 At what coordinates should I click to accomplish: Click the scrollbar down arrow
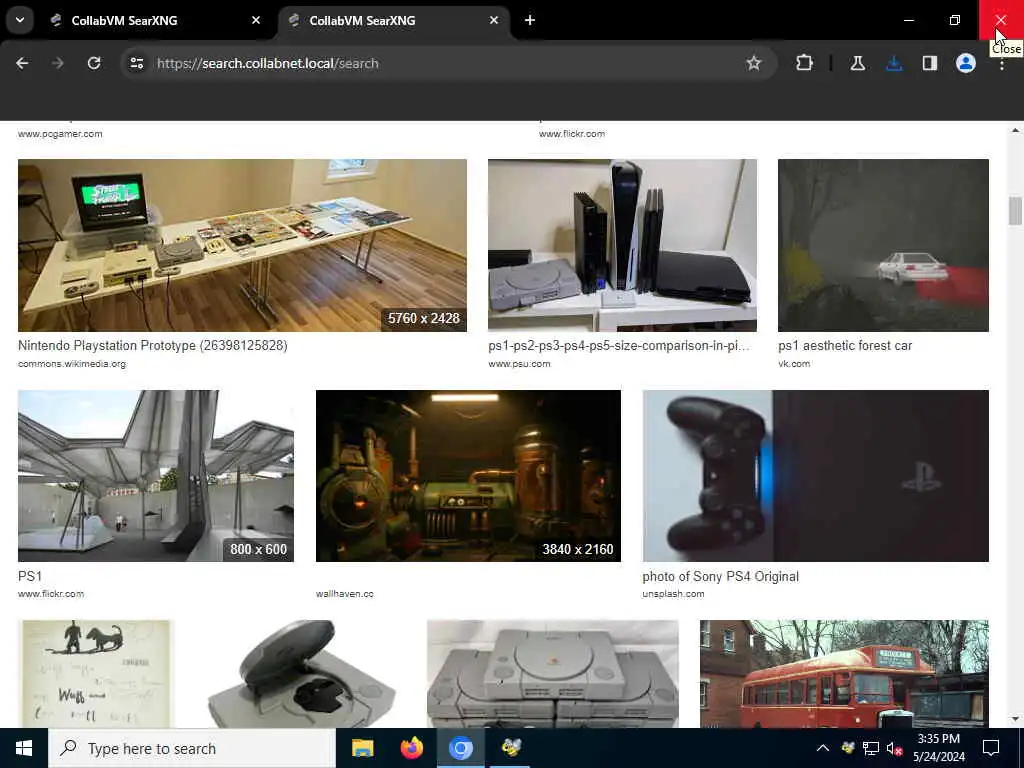coord(1015,719)
